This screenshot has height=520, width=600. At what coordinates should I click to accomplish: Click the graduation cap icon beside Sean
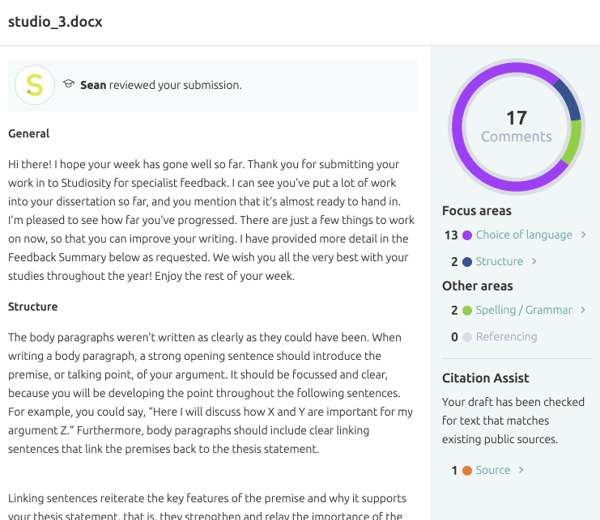[x=68, y=85]
